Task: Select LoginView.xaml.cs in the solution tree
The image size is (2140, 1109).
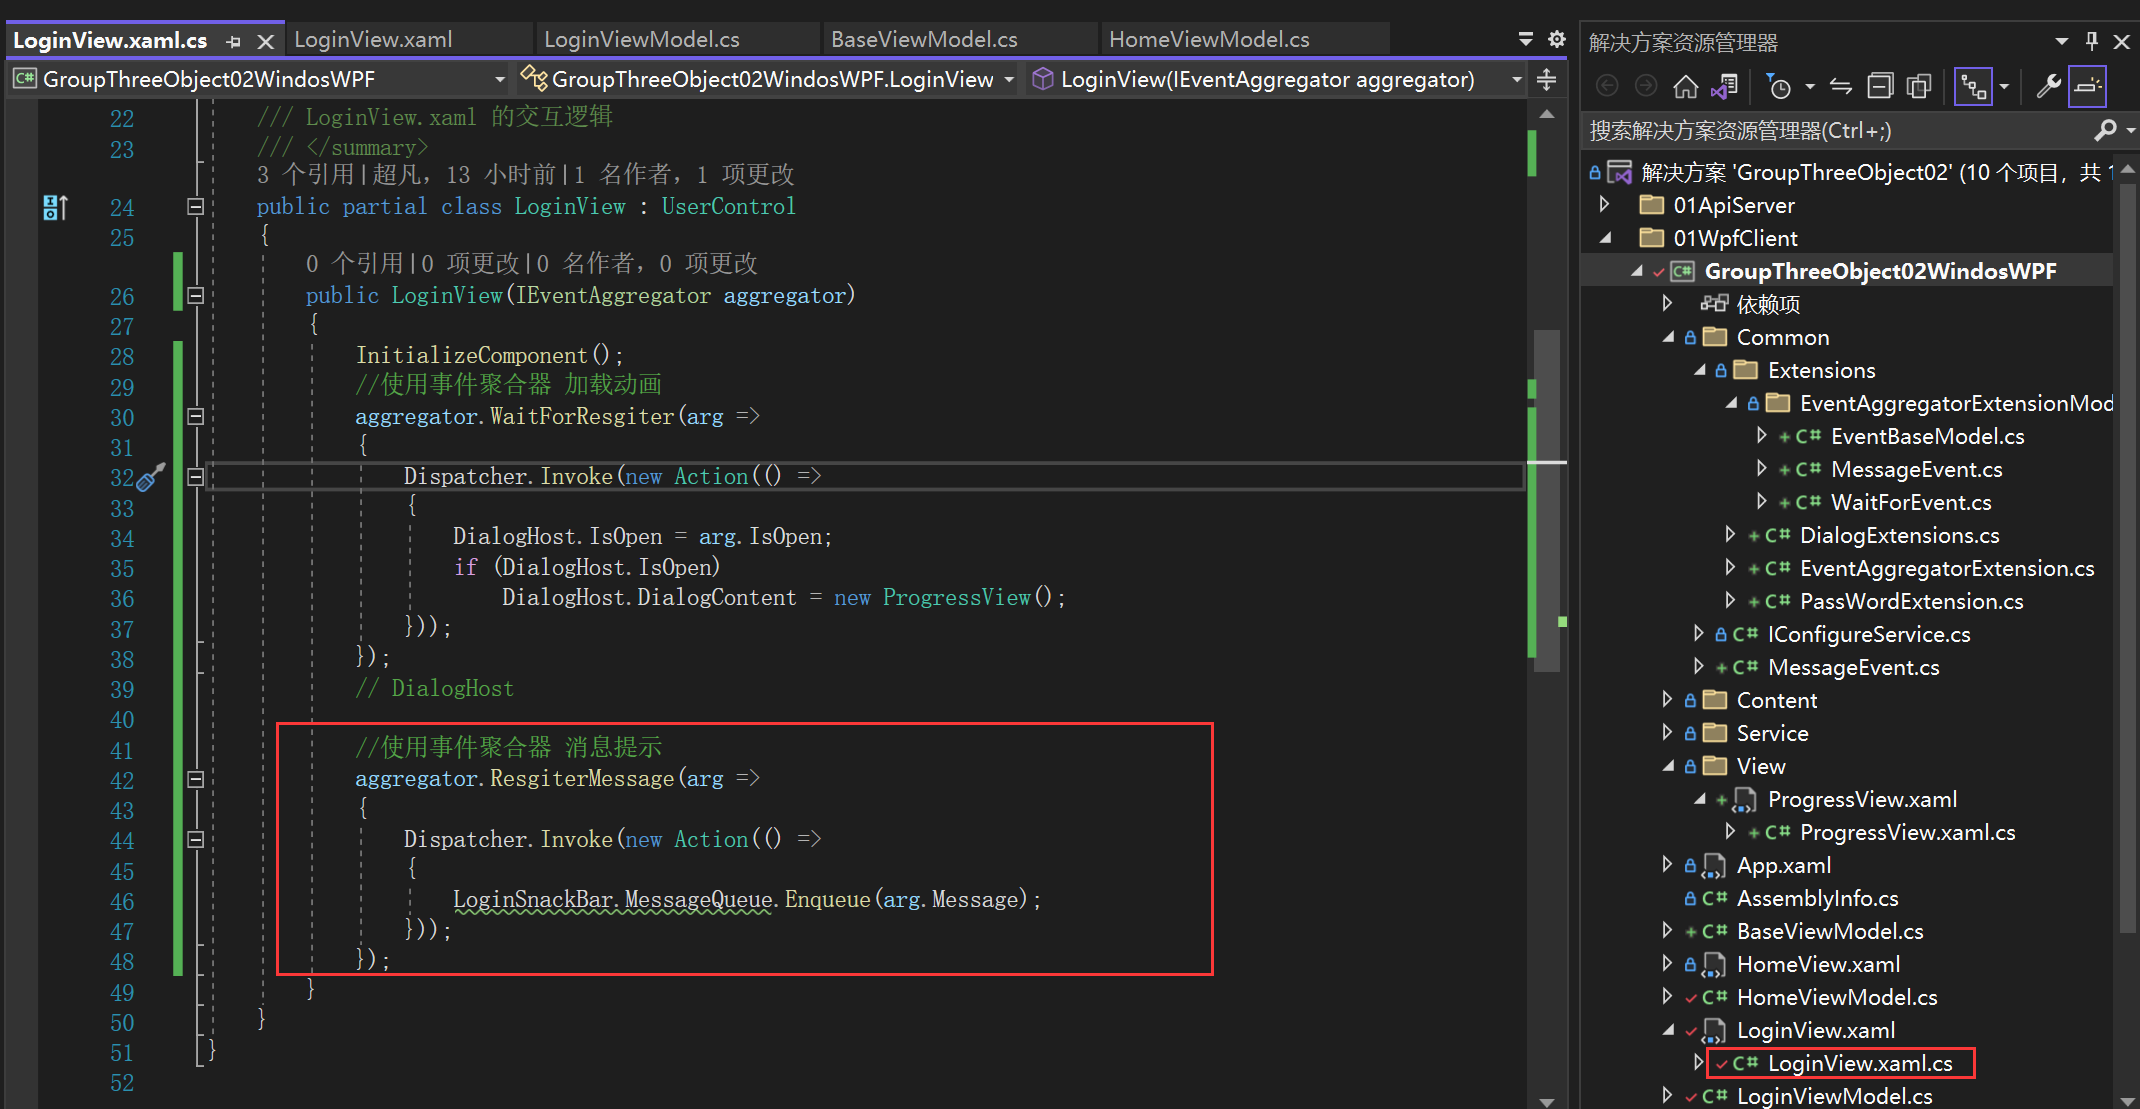Action: [x=1859, y=1063]
